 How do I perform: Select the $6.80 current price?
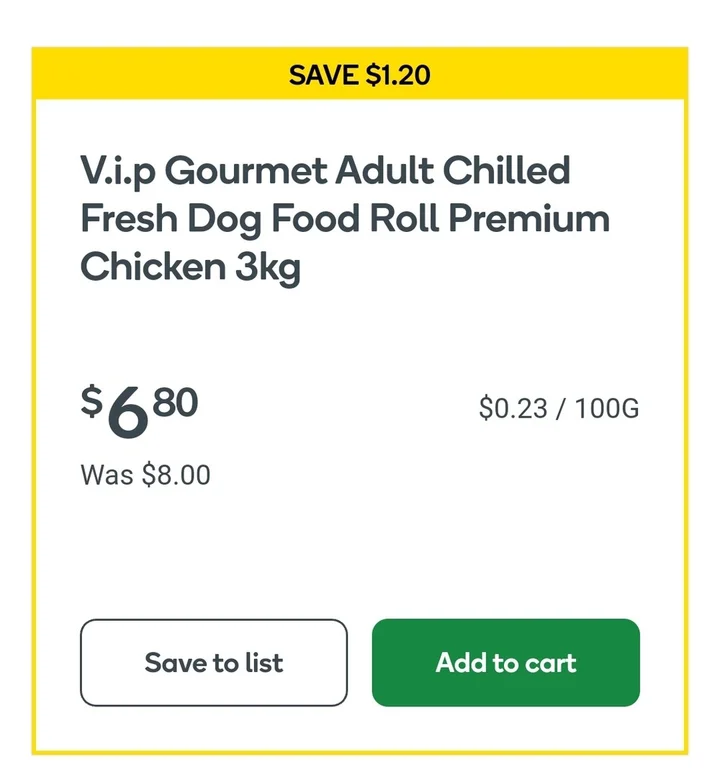point(140,412)
